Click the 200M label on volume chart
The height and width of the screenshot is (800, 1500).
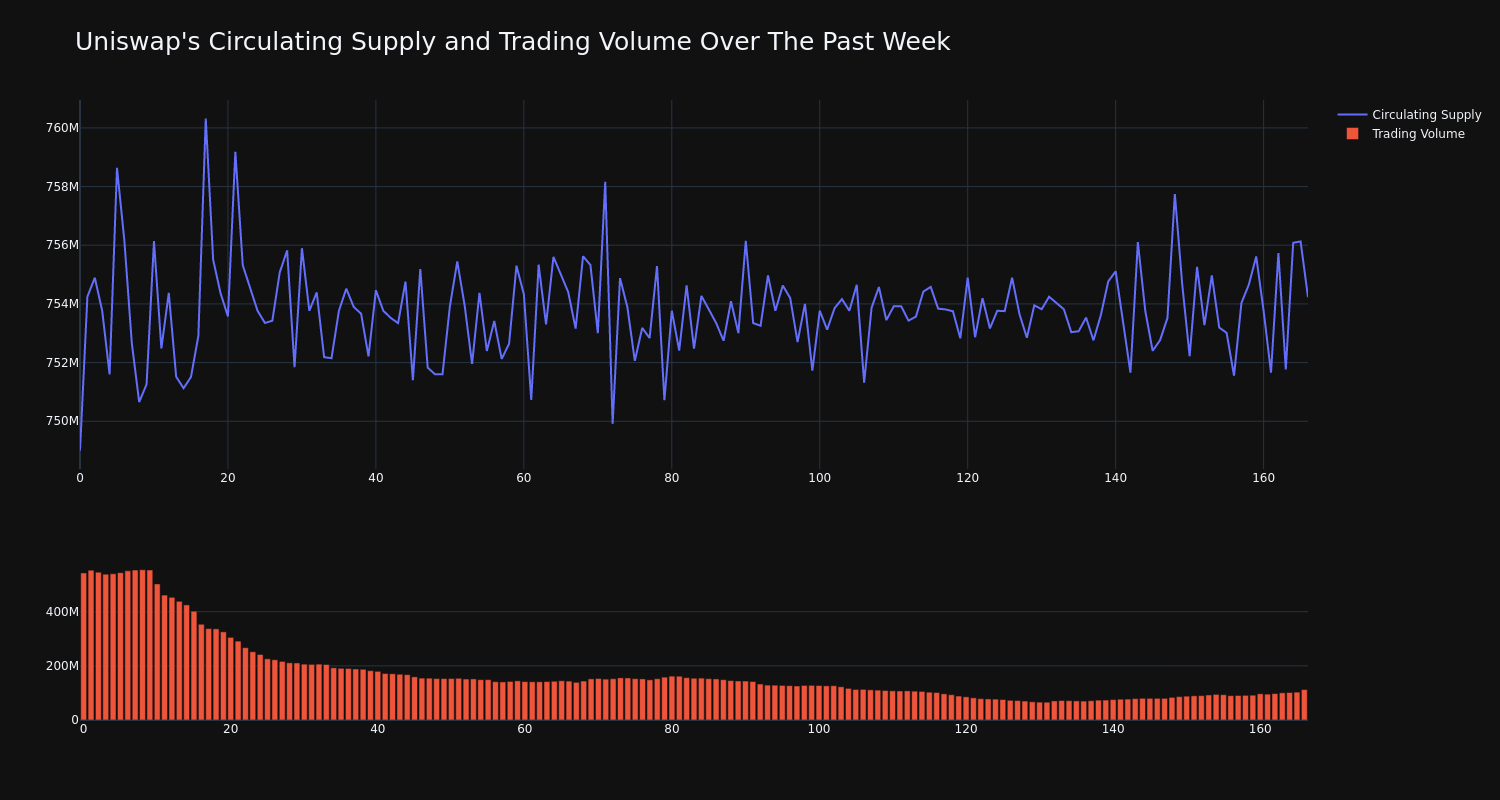(62, 666)
